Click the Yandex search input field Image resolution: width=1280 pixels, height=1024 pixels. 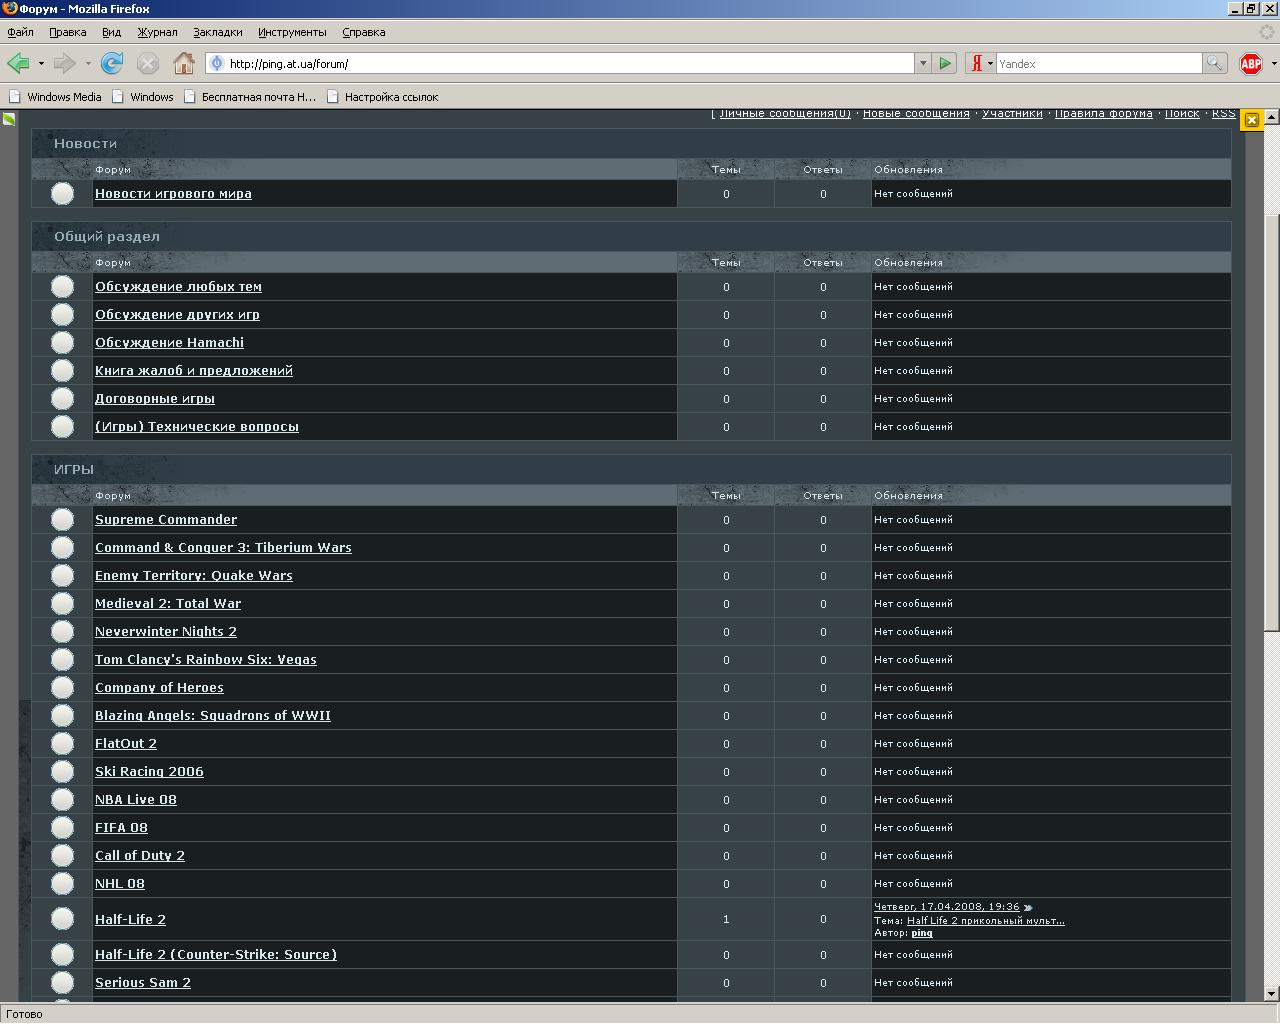point(1098,64)
